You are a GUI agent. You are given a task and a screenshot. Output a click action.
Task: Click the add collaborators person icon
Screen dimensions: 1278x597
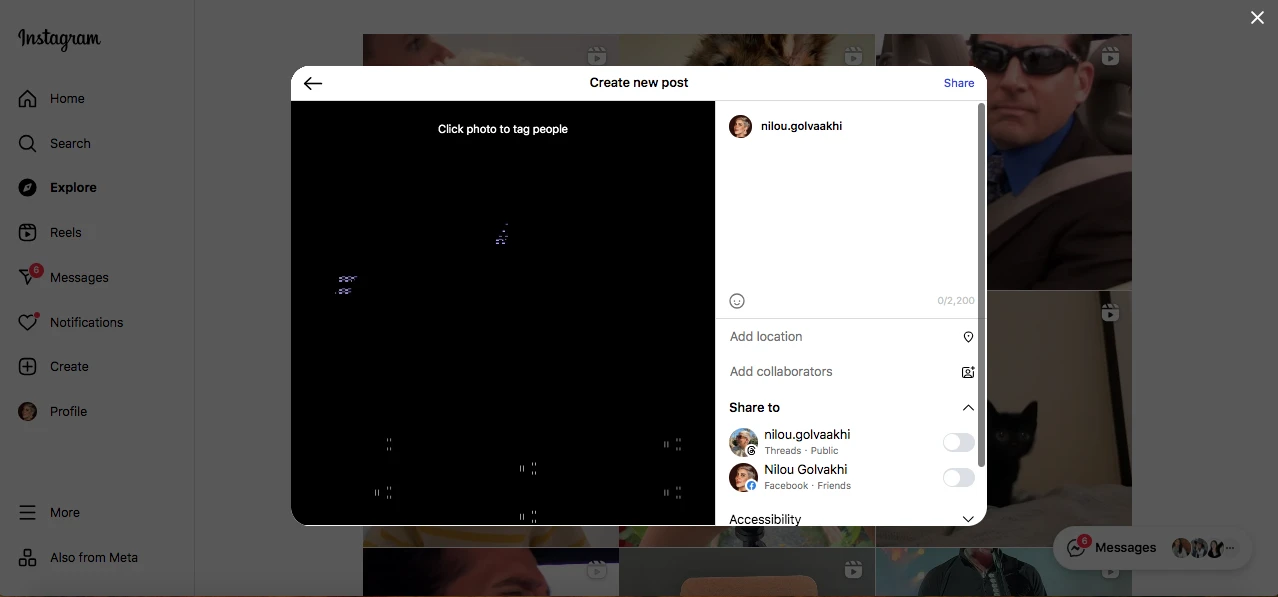pyautogui.click(x=968, y=372)
